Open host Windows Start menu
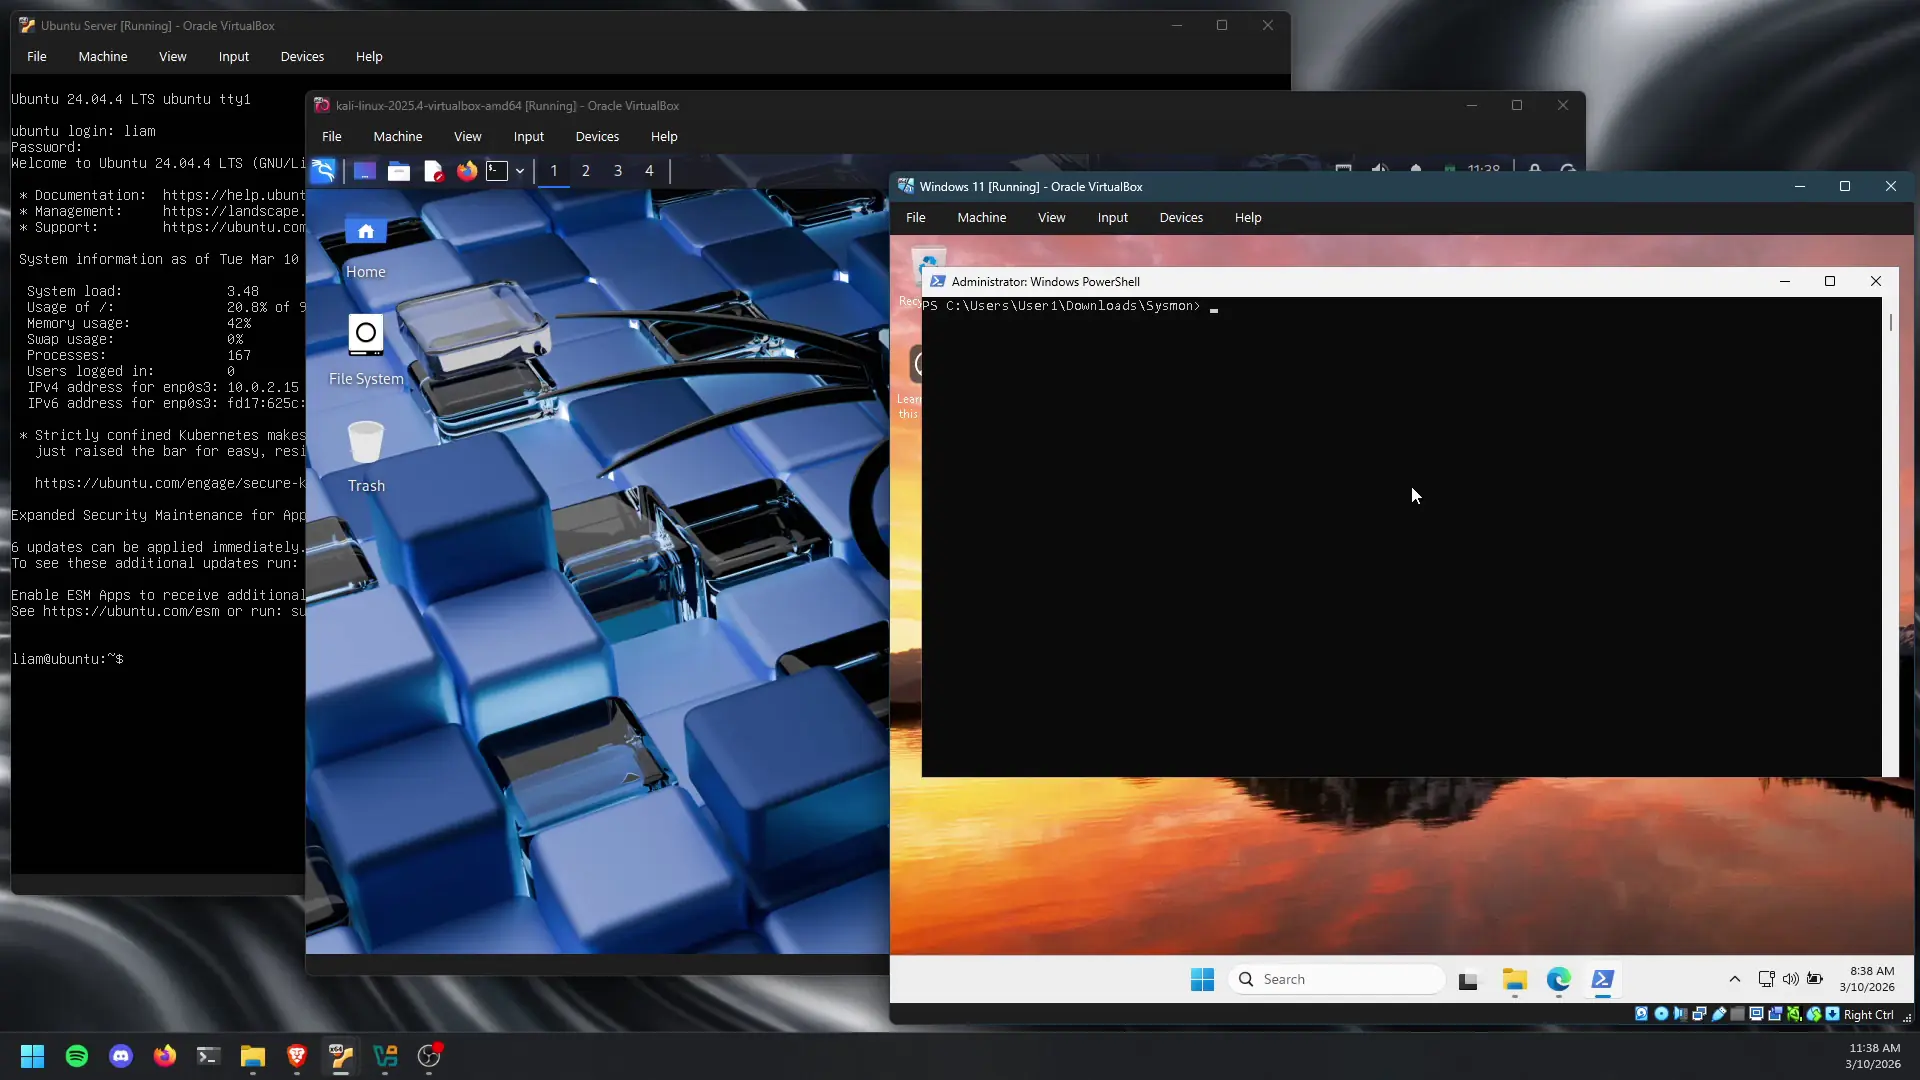This screenshot has width=1920, height=1080. (32, 1056)
